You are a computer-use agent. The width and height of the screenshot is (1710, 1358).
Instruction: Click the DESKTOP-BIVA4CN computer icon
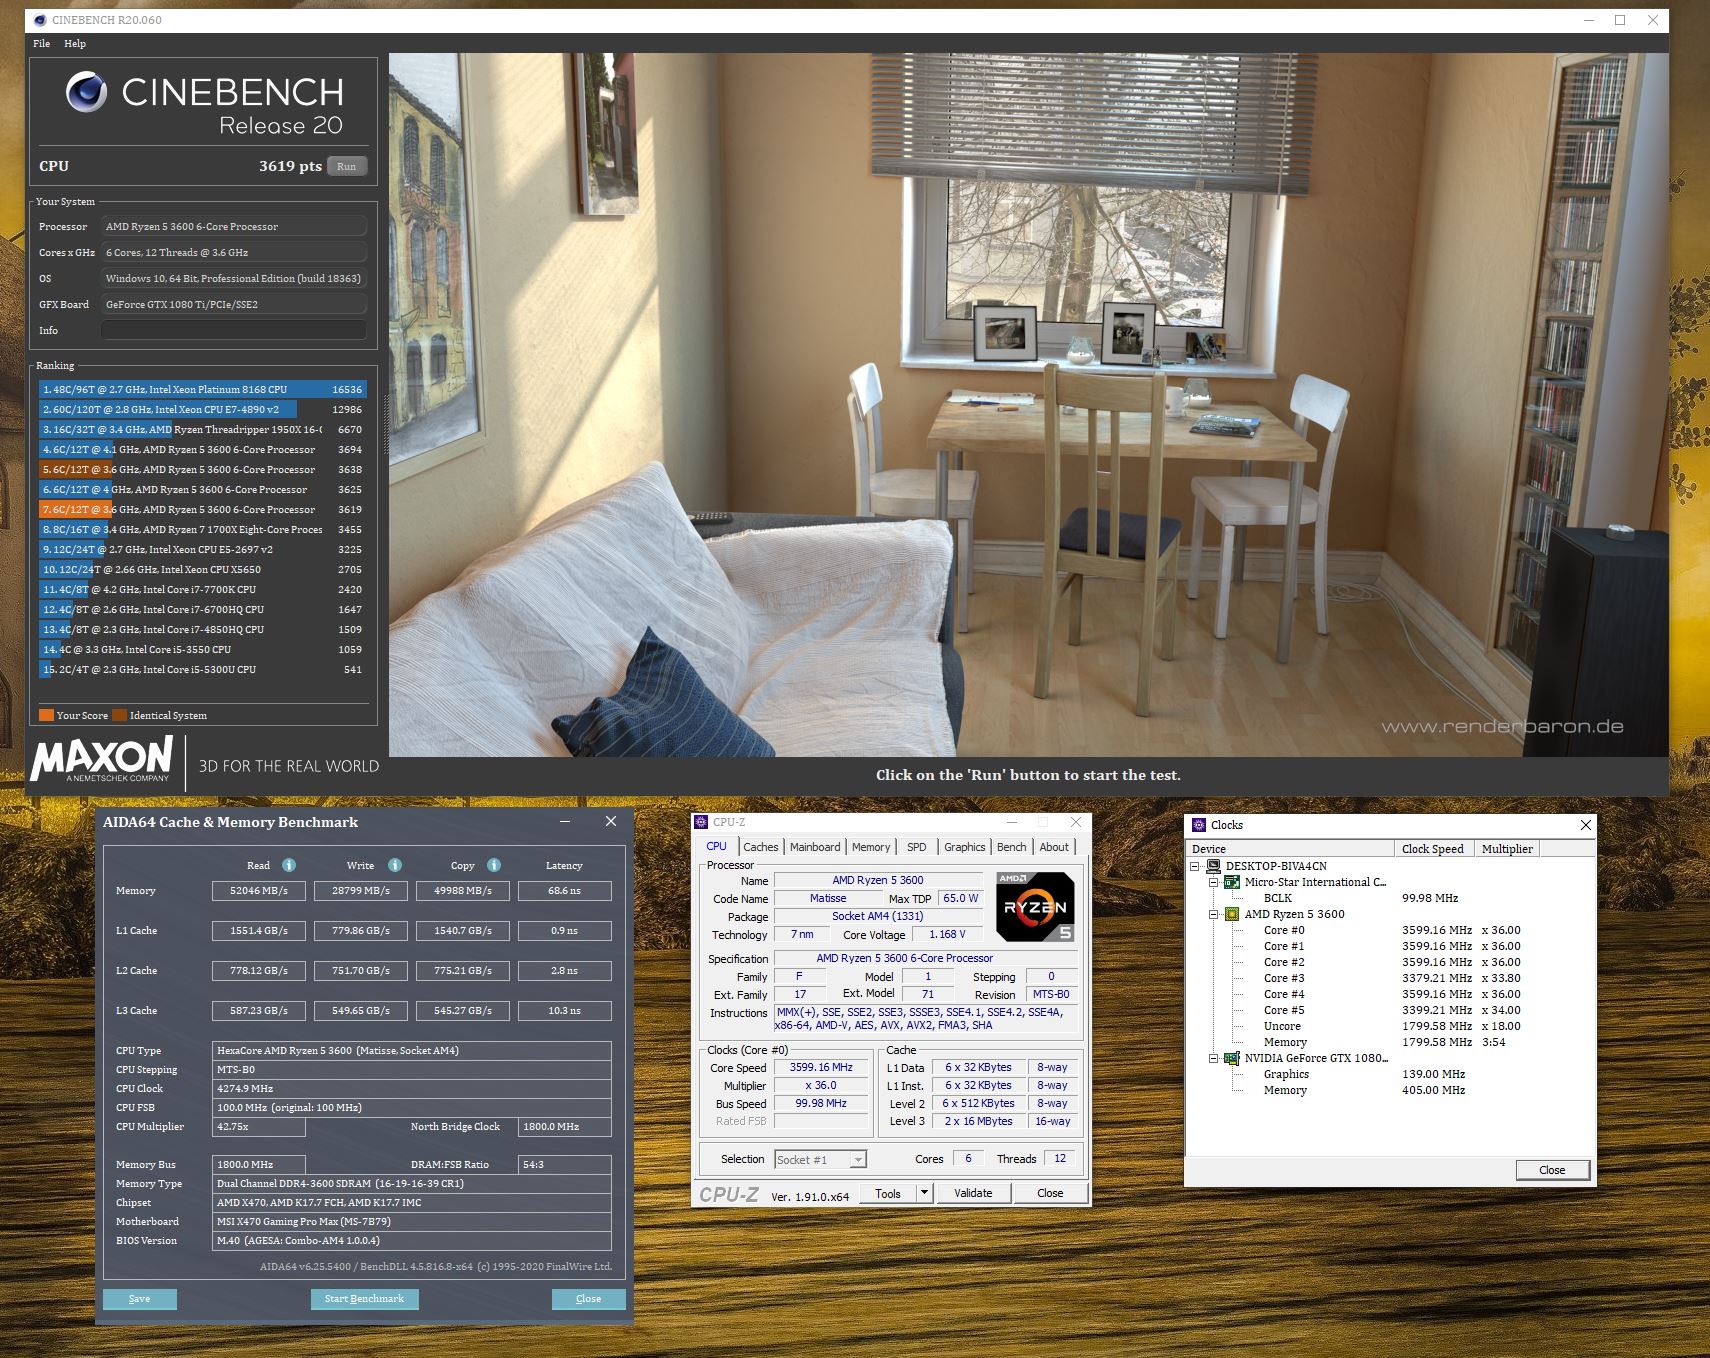(x=1214, y=866)
